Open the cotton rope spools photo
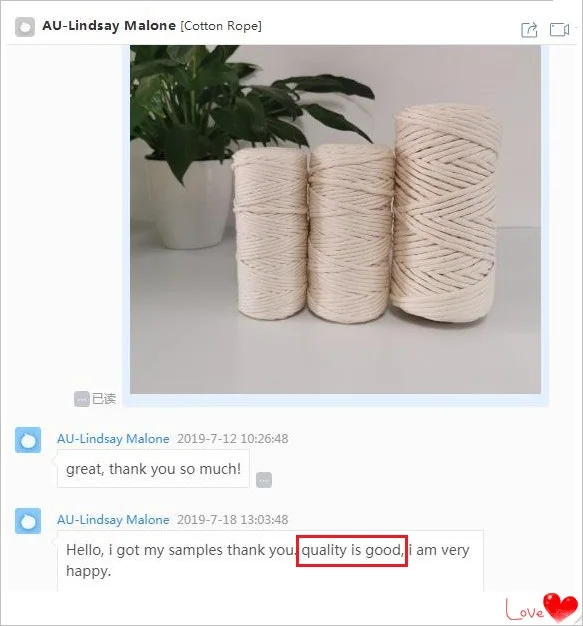The height and width of the screenshot is (626, 583). pos(335,219)
